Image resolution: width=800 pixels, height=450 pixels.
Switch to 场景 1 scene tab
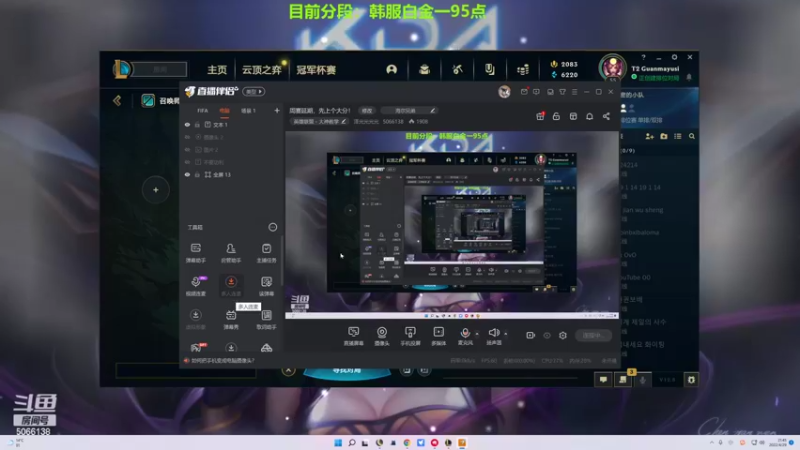pyautogui.click(x=248, y=110)
